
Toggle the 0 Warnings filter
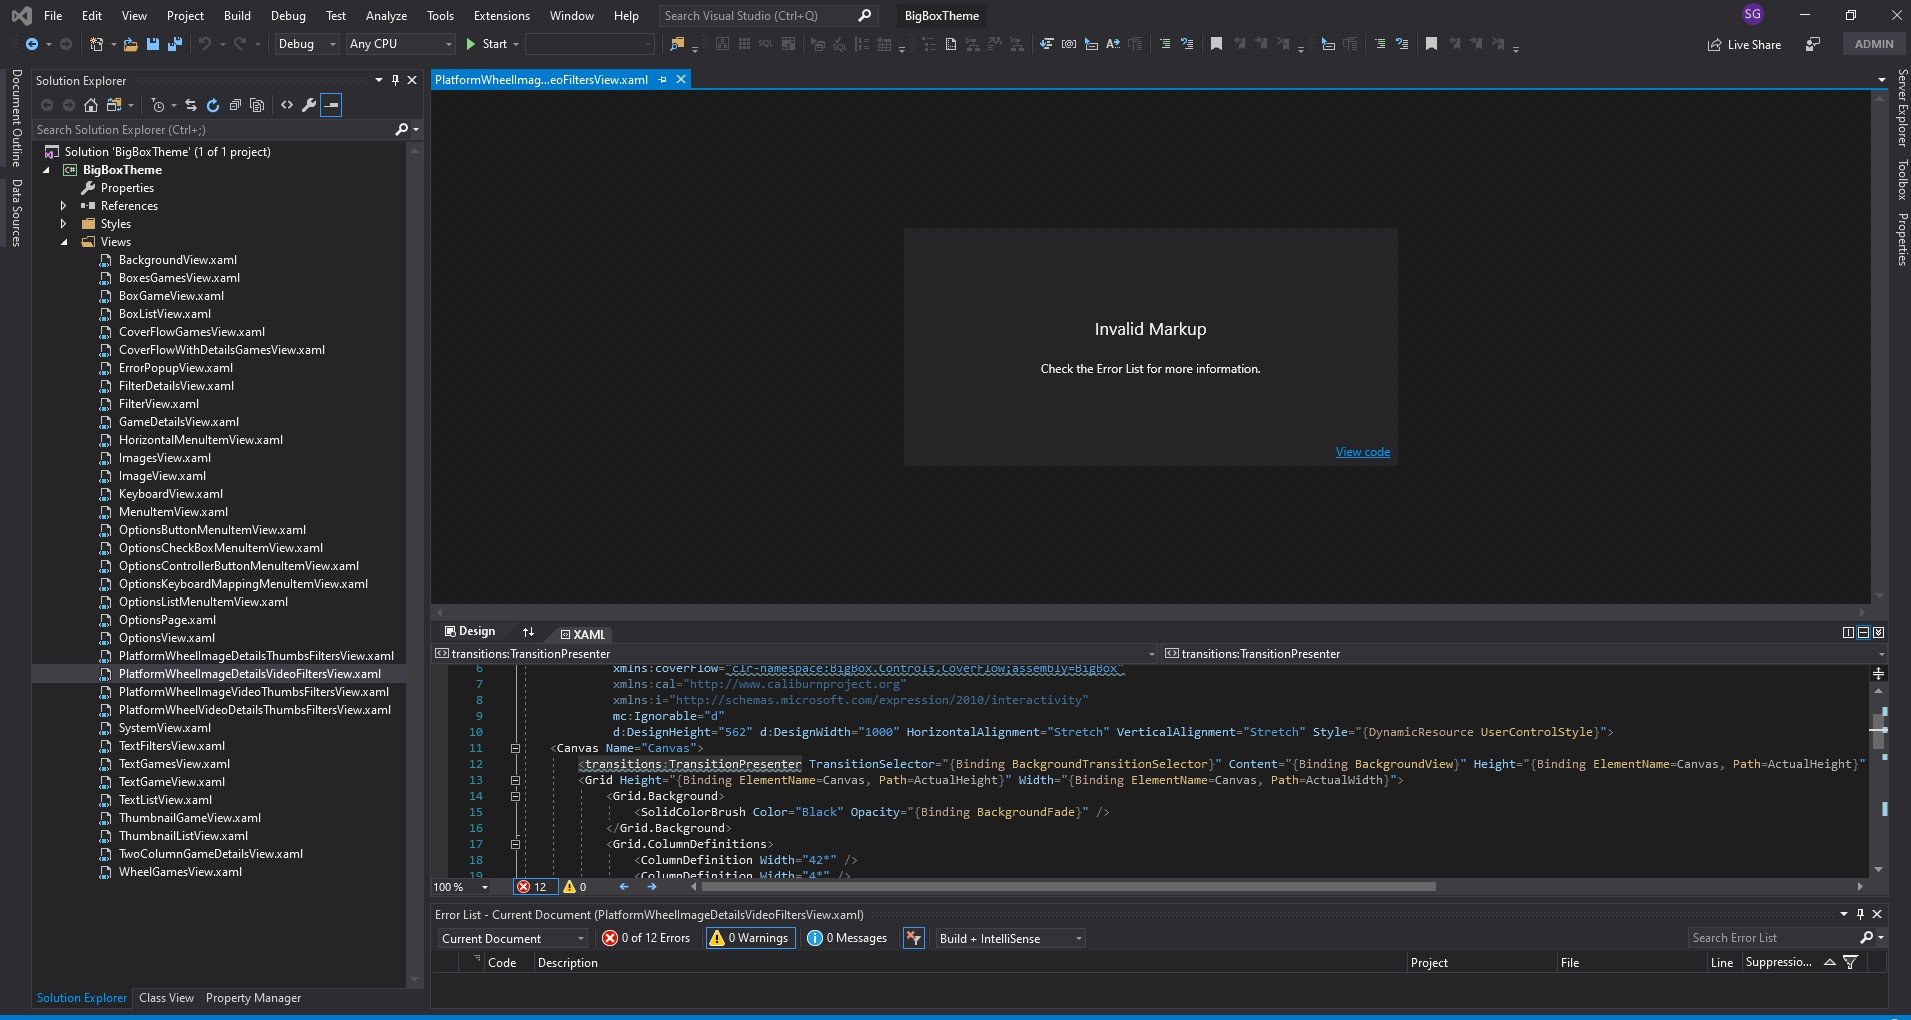750,938
